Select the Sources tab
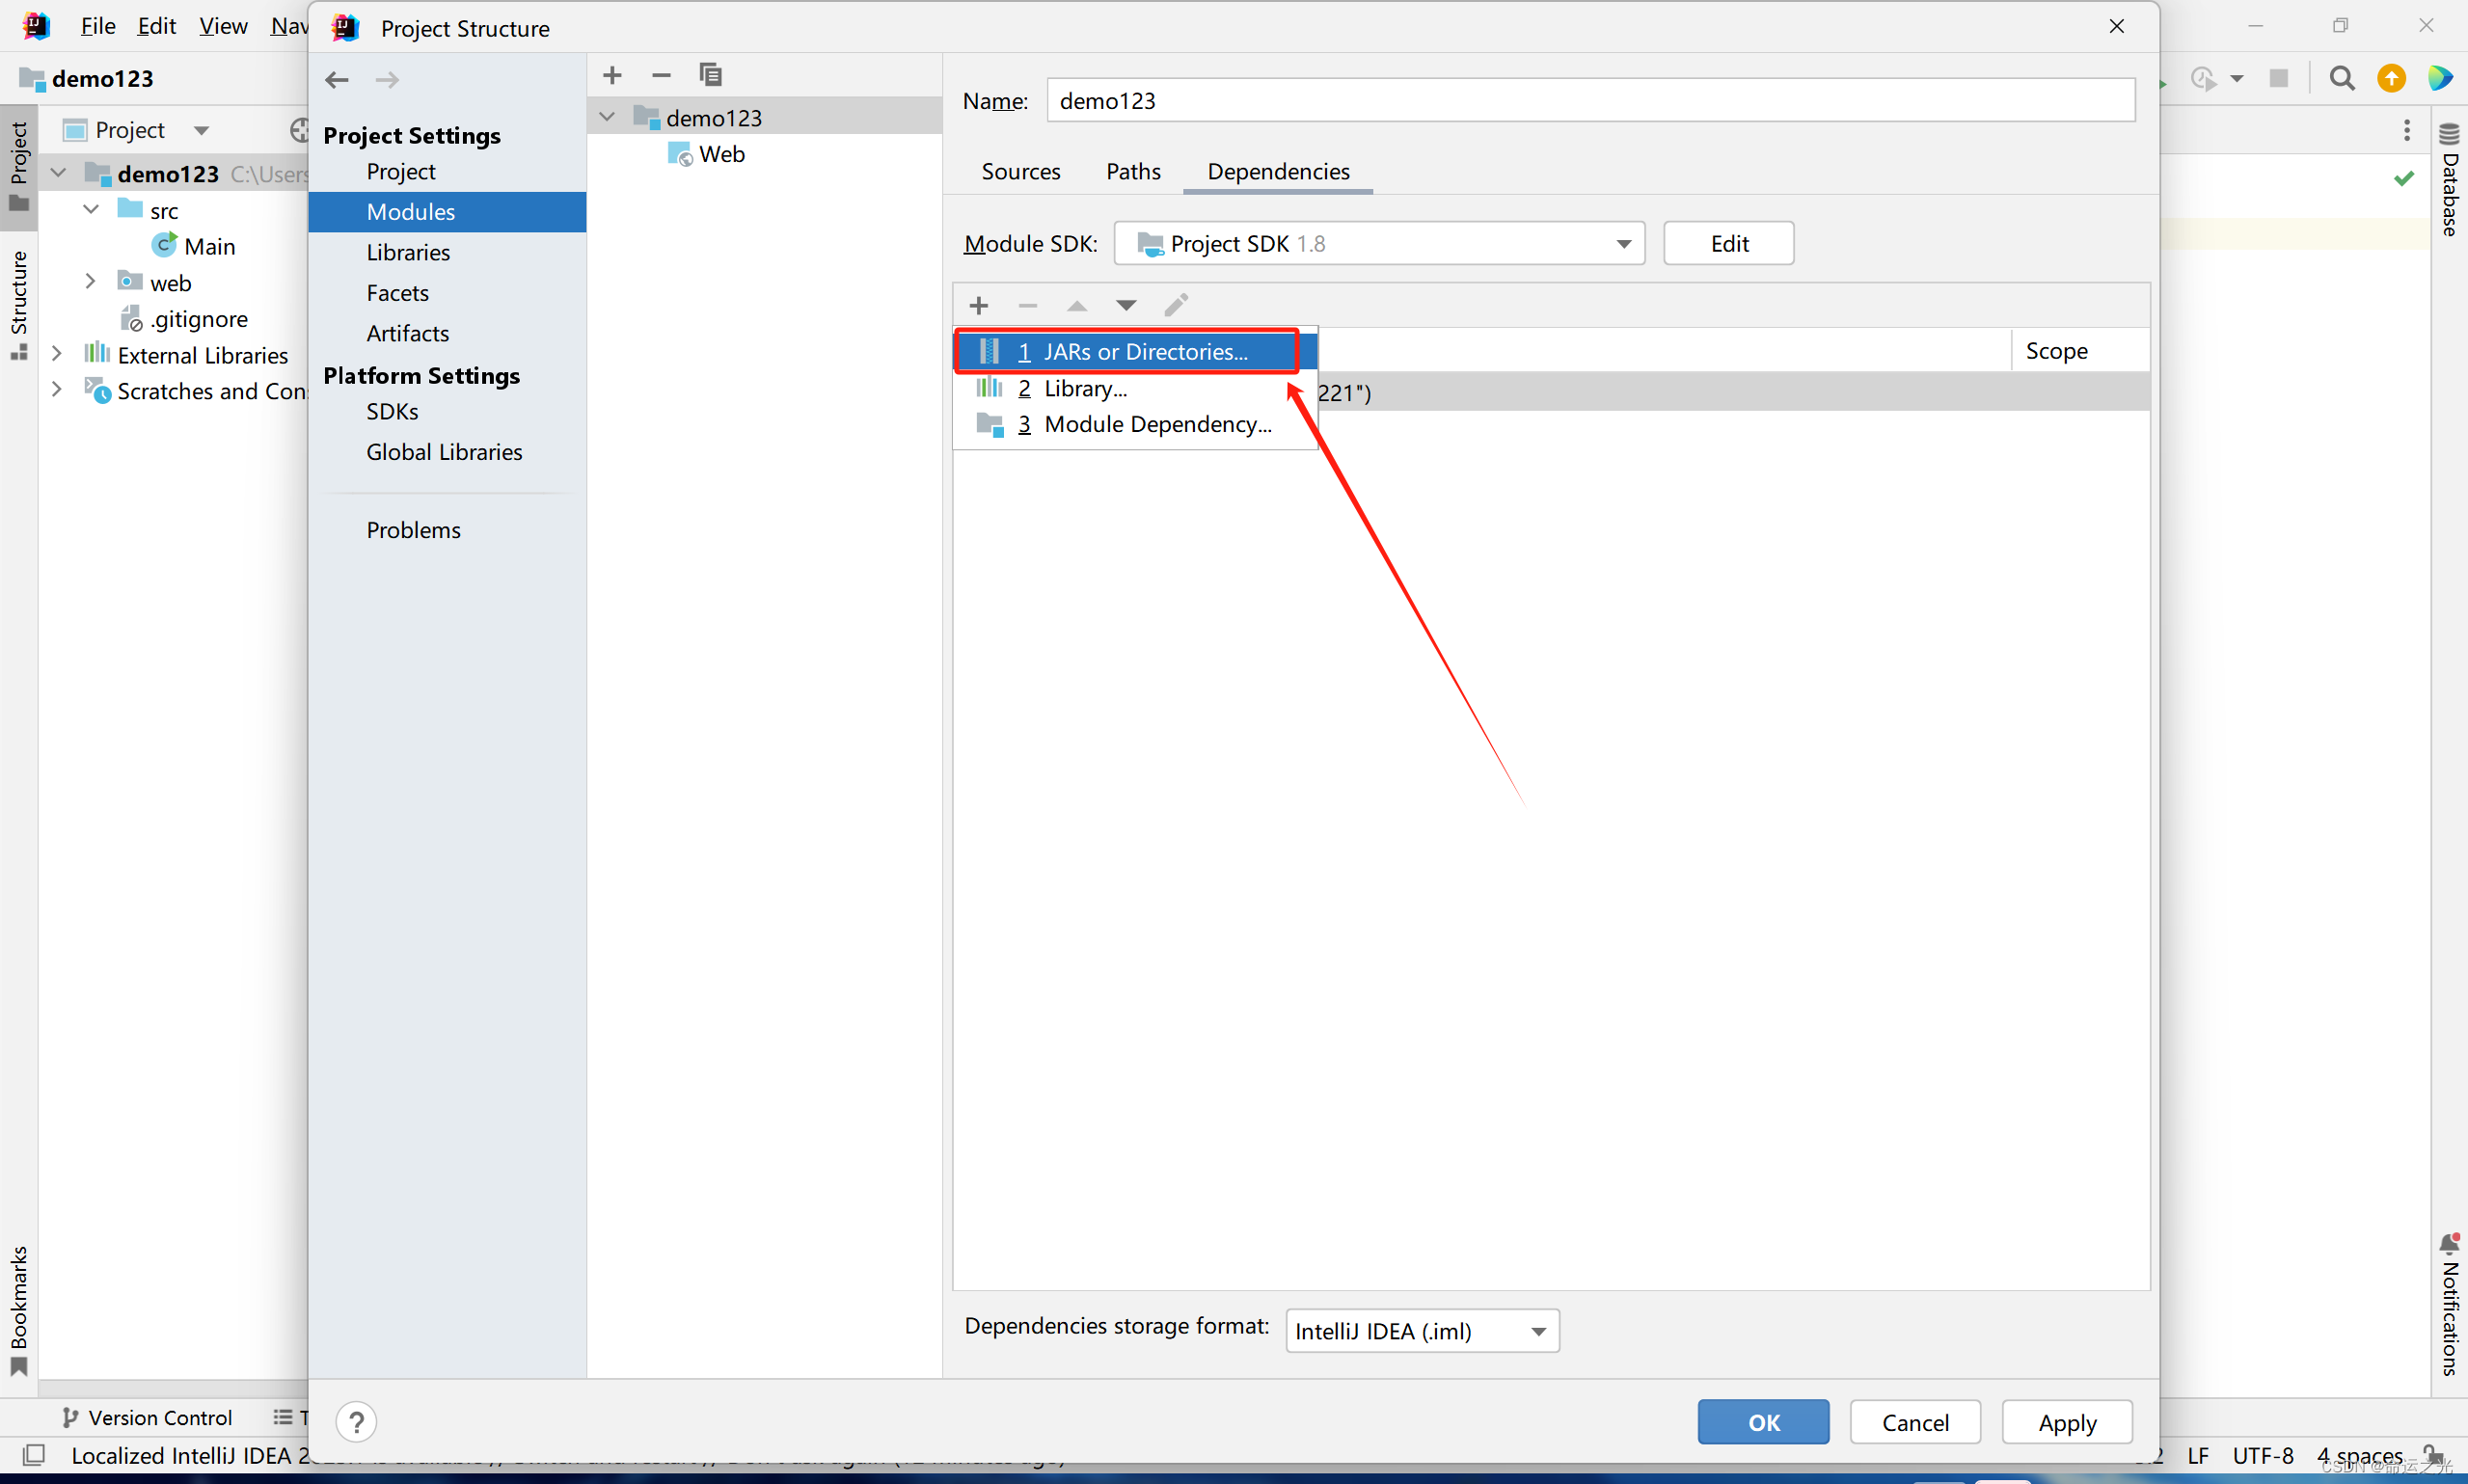The width and height of the screenshot is (2468, 1484). (1022, 171)
